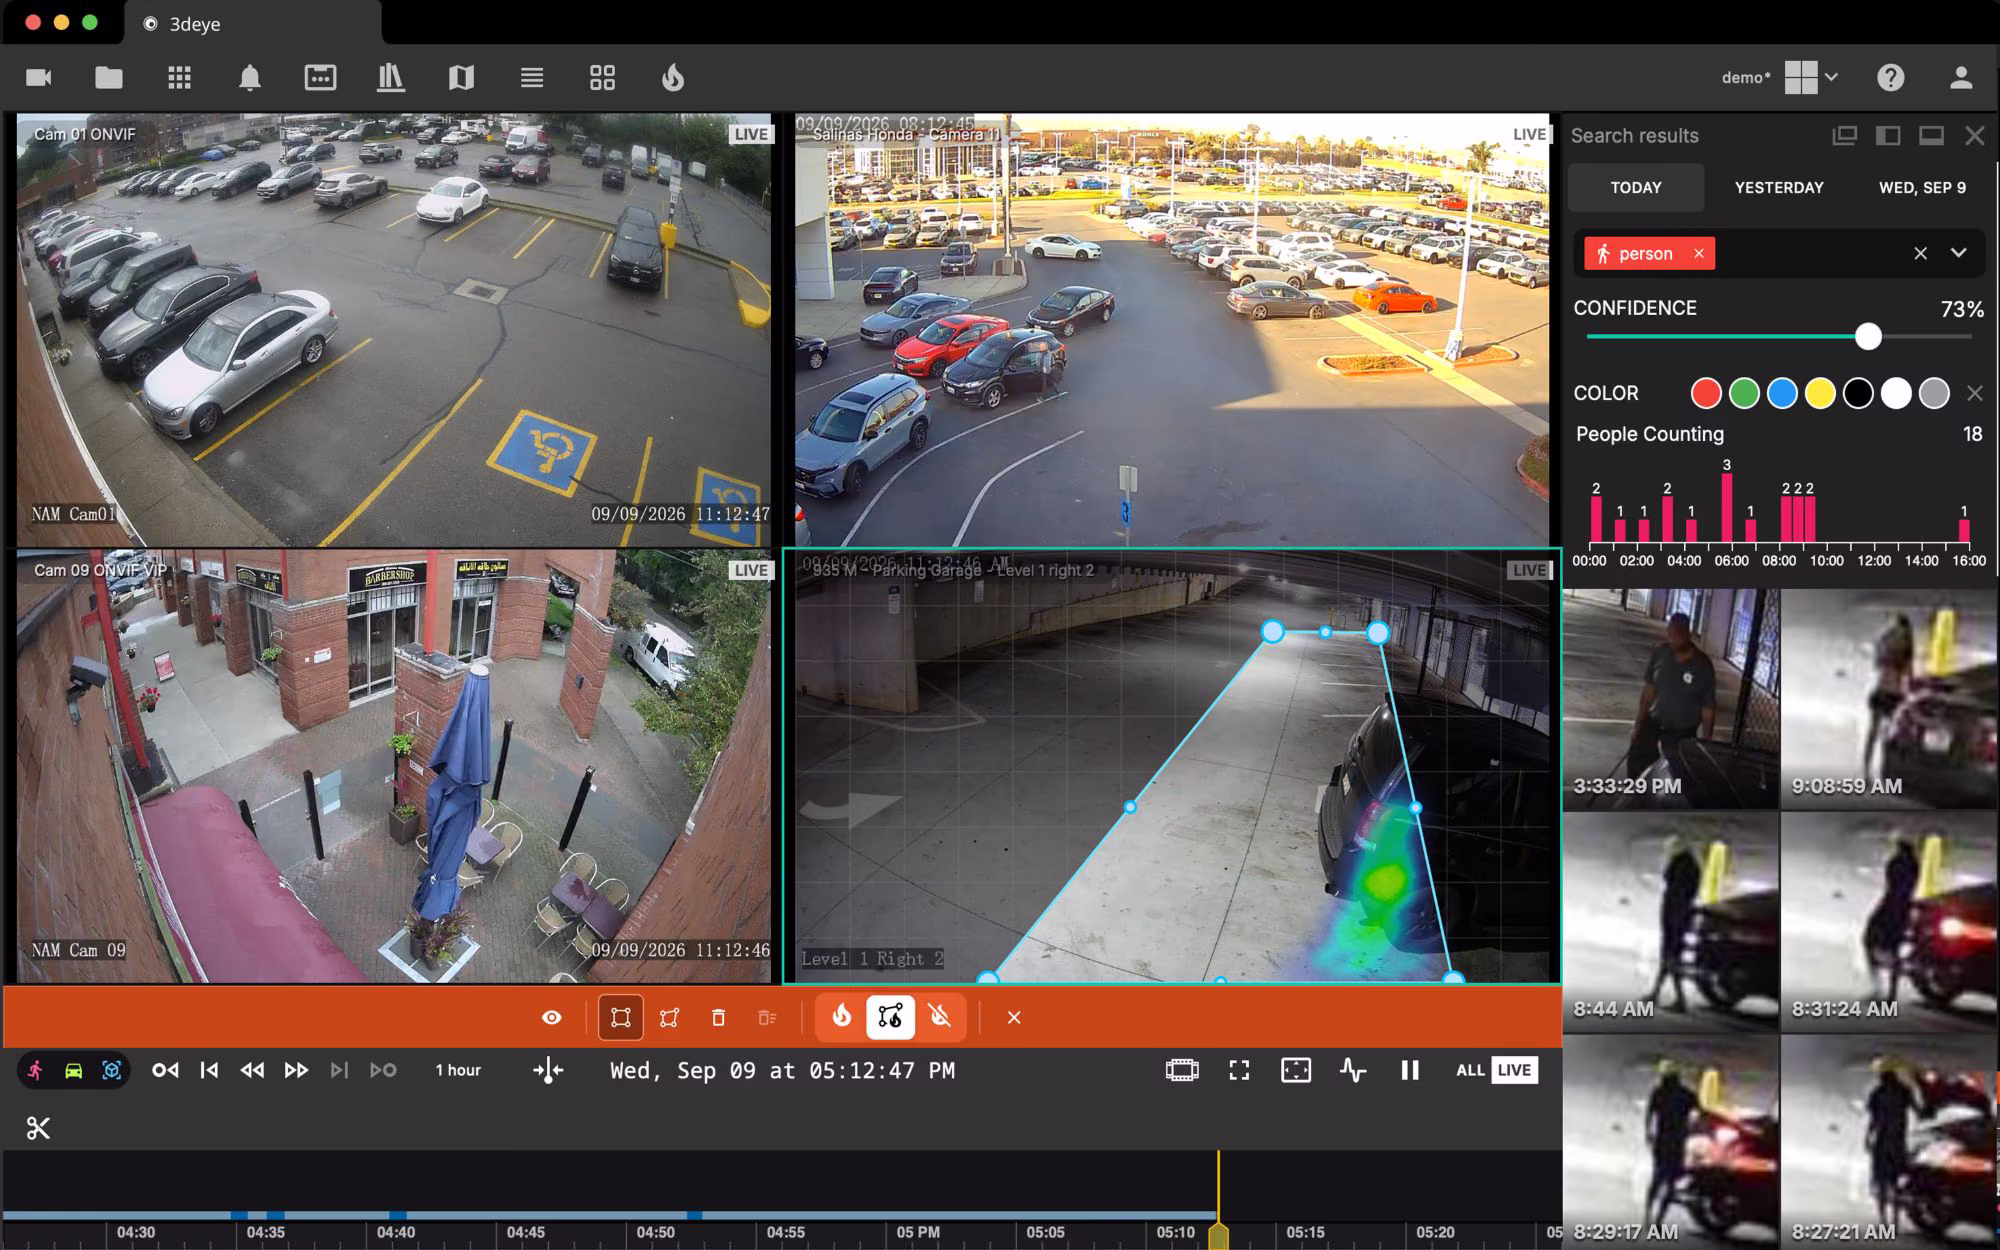This screenshot has height=1250, width=2000.
Task: Open the help question mark icon
Action: pos(1890,78)
